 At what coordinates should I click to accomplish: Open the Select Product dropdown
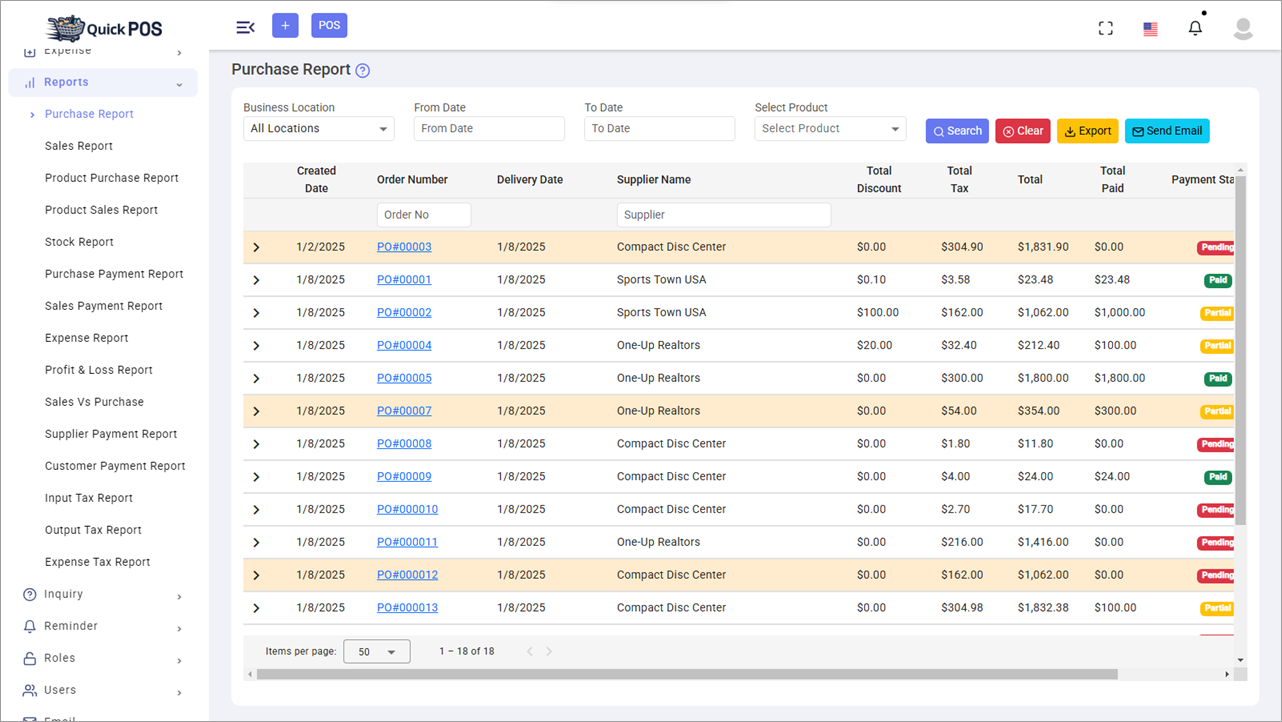(830, 128)
